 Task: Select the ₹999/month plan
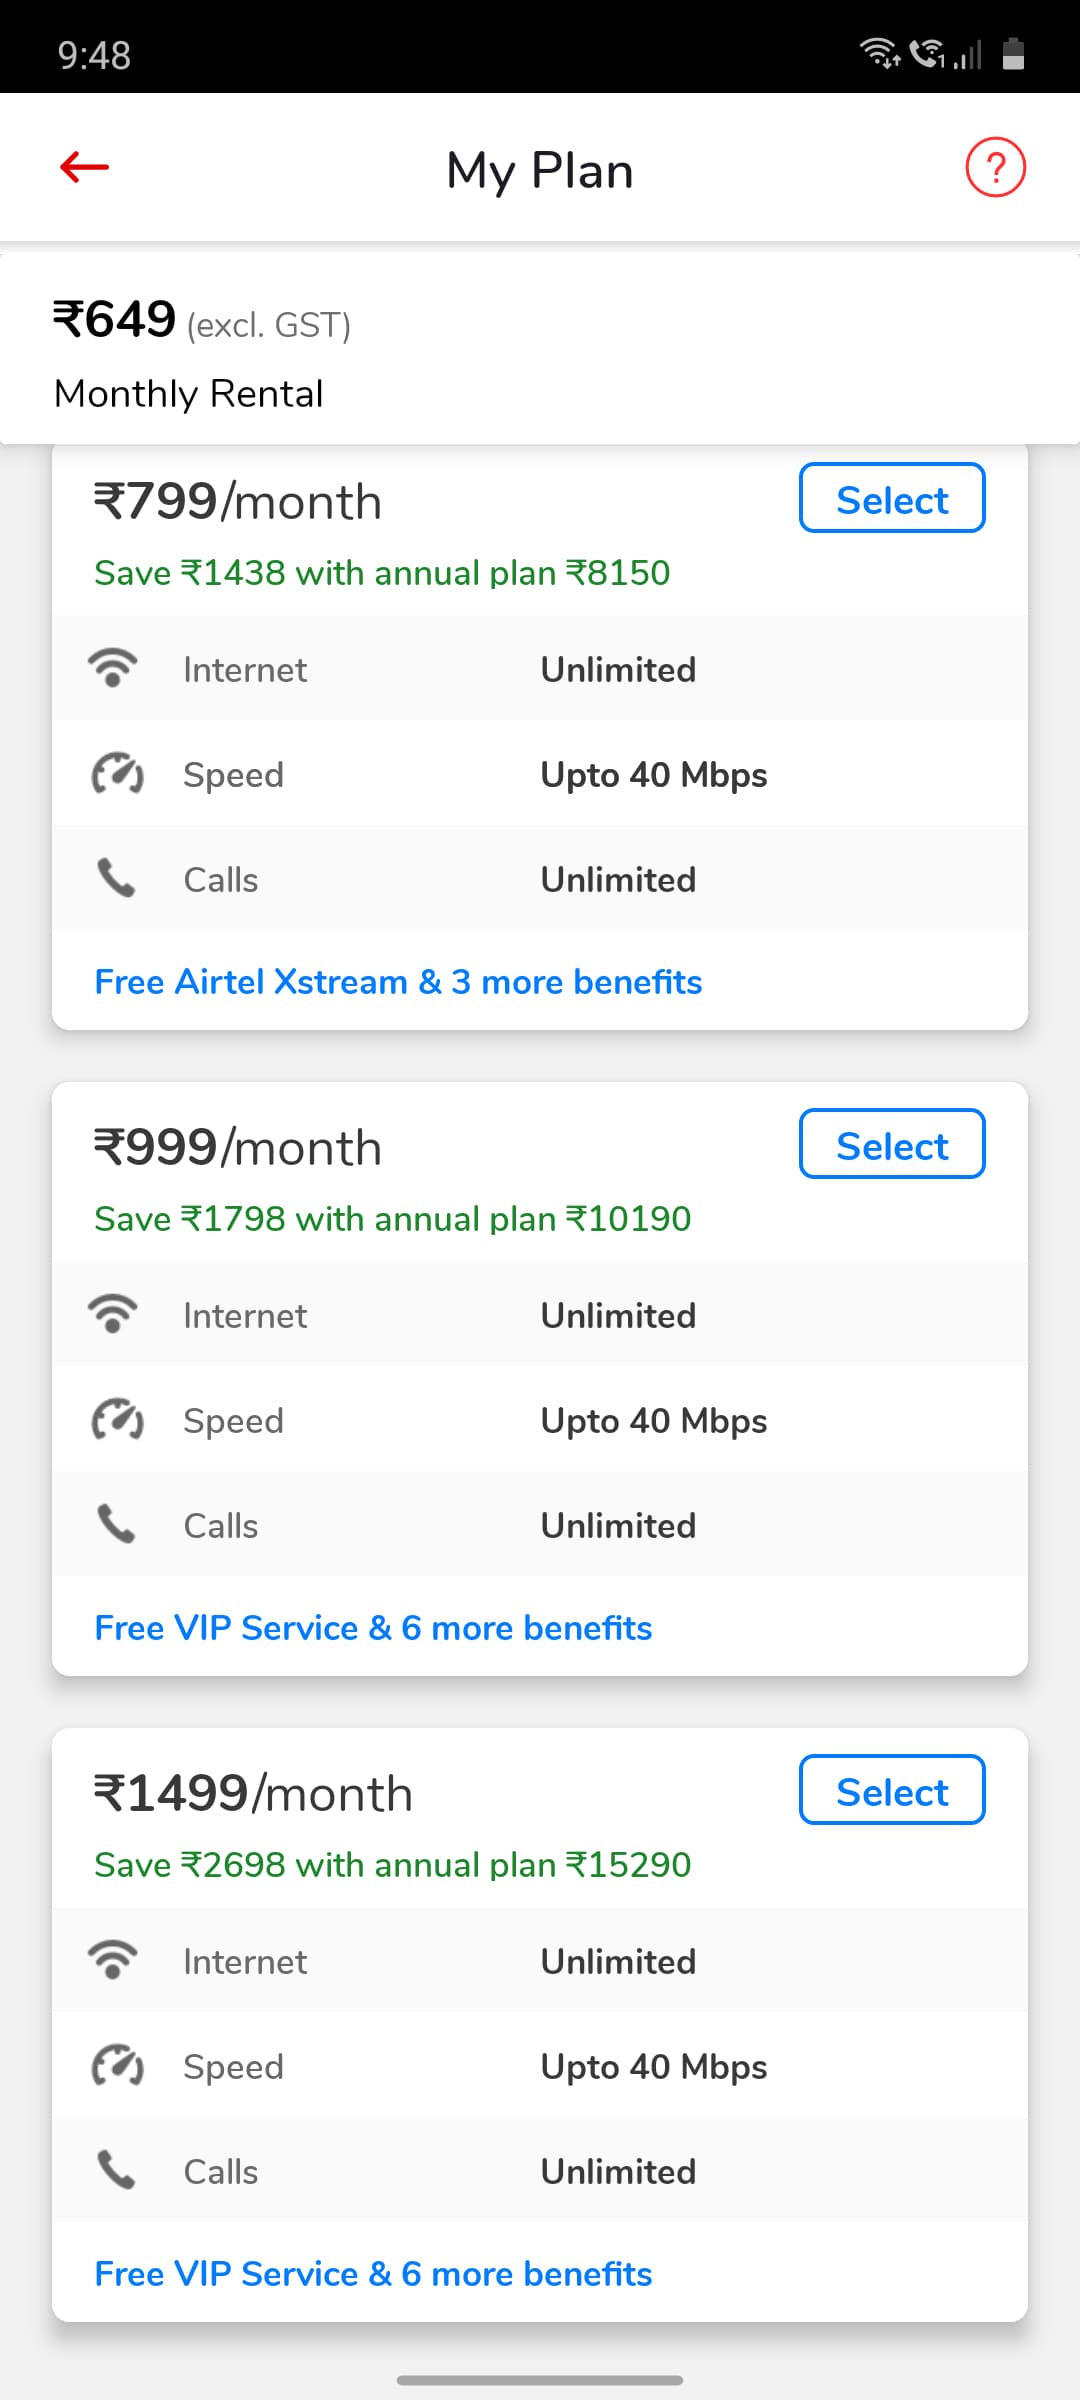click(x=891, y=1144)
